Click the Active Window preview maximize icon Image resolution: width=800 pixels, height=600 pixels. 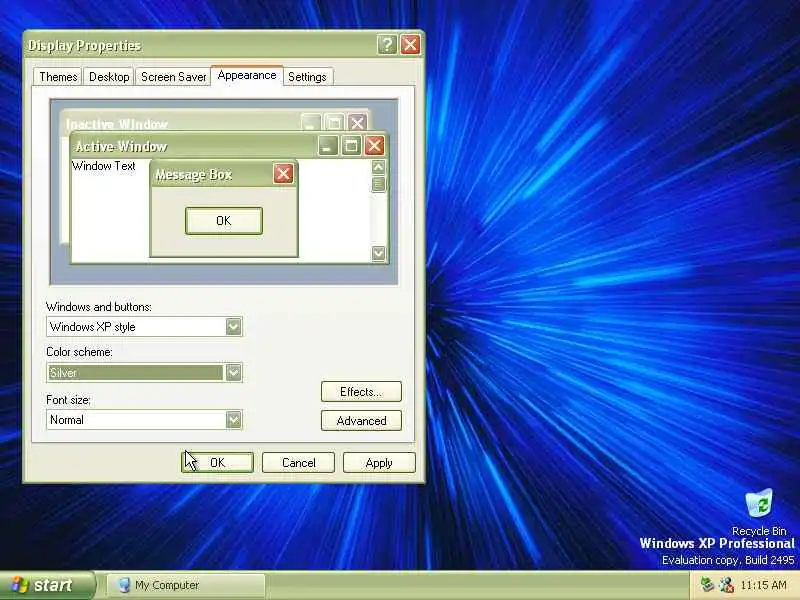(351, 146)
